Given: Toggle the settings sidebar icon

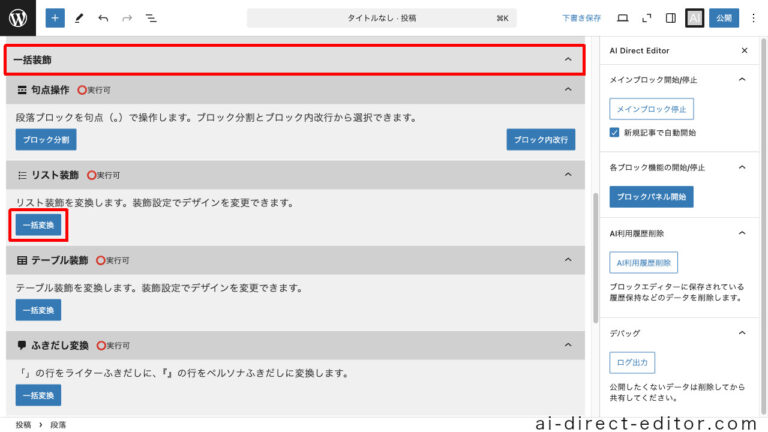Looking at the screenshot, I should 671,18.
